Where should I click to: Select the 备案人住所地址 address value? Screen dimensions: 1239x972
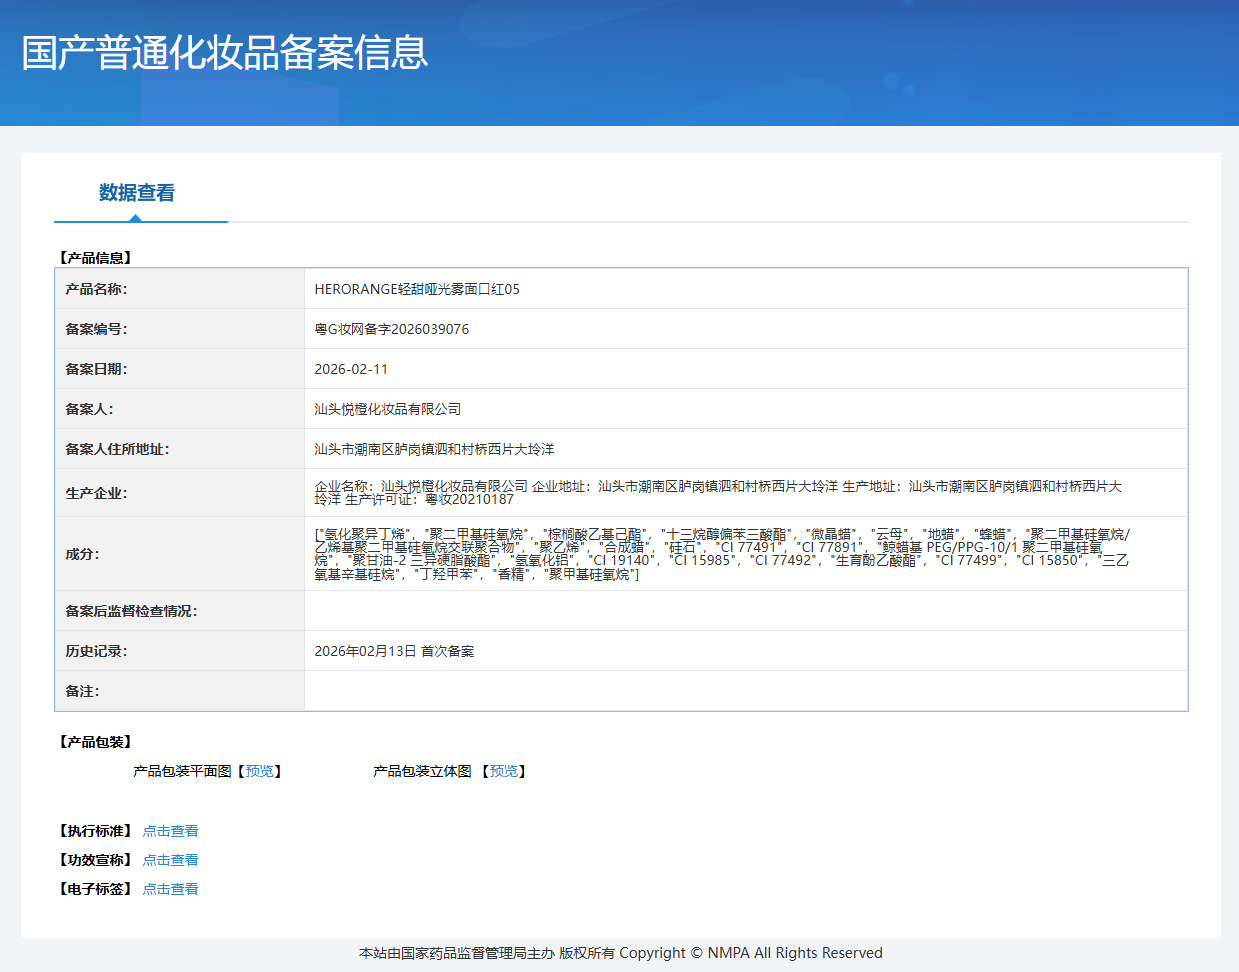(x=434, y=449)
